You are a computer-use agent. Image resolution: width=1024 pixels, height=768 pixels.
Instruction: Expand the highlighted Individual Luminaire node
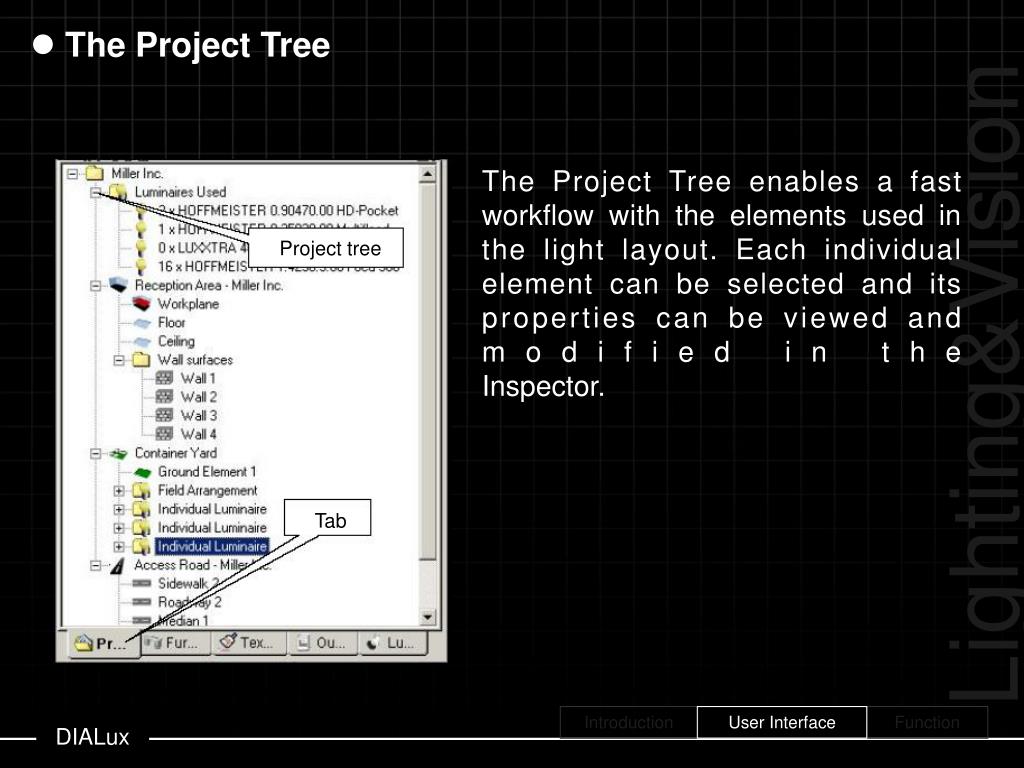[x=119, y=547]
